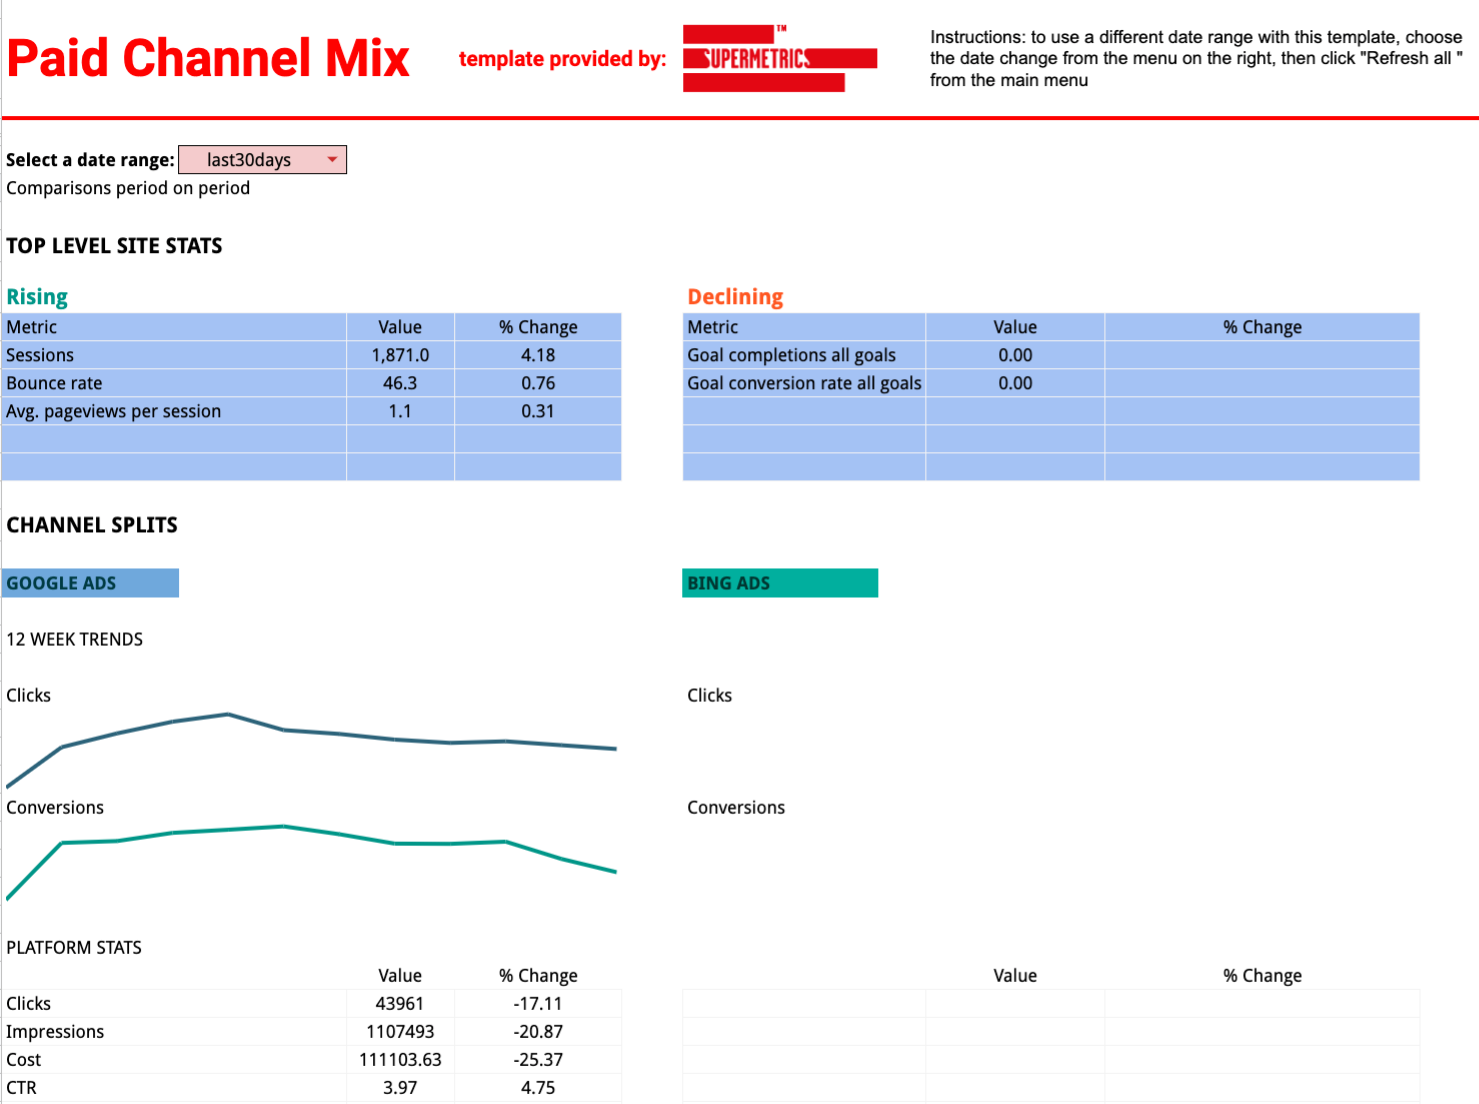Click the instructions text block
Image resolution: width=1479 pixels, height=1104 pixels.
pyautogui.click(x=1195, y=59)
